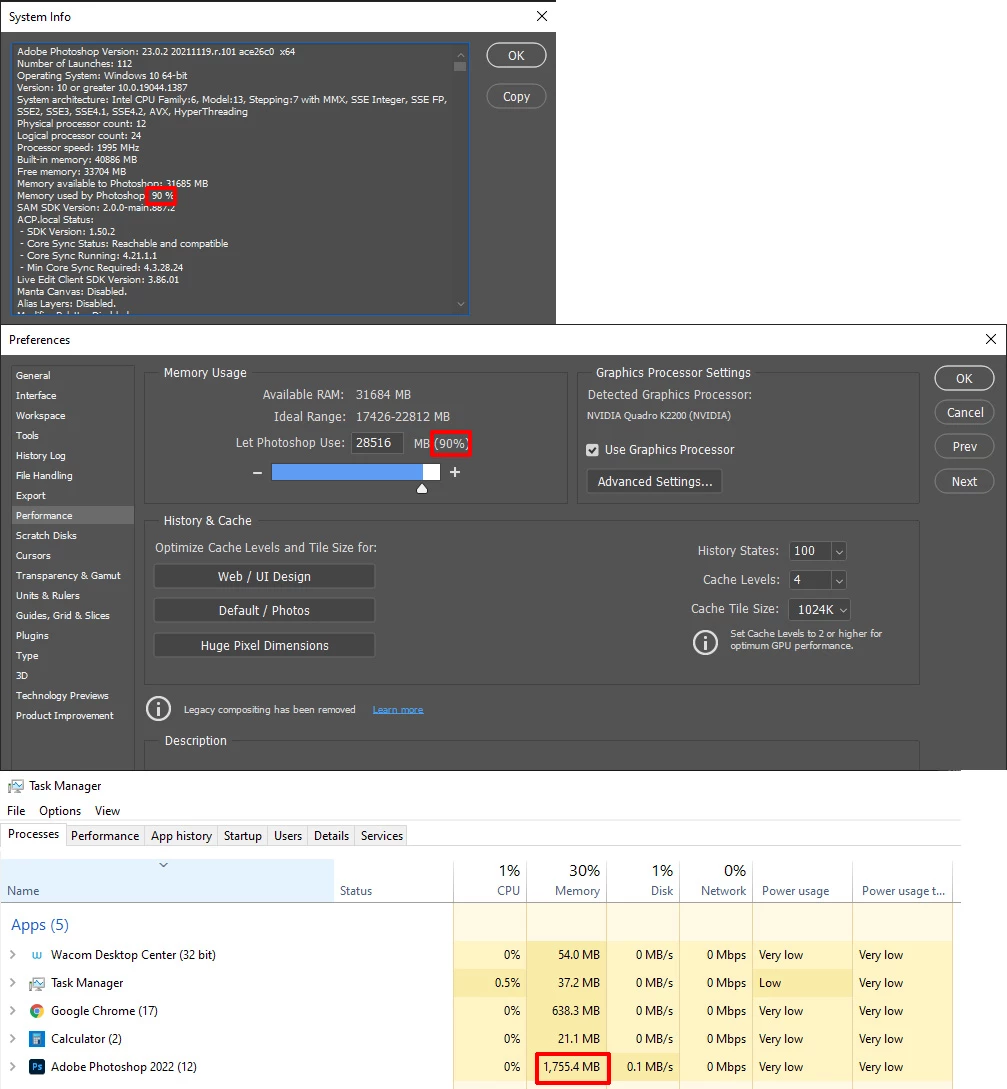Toggle the Use Graphics Processor checkbox
The height and width of the screenshot is (1089, 1007).
click(x=592, y=450)
